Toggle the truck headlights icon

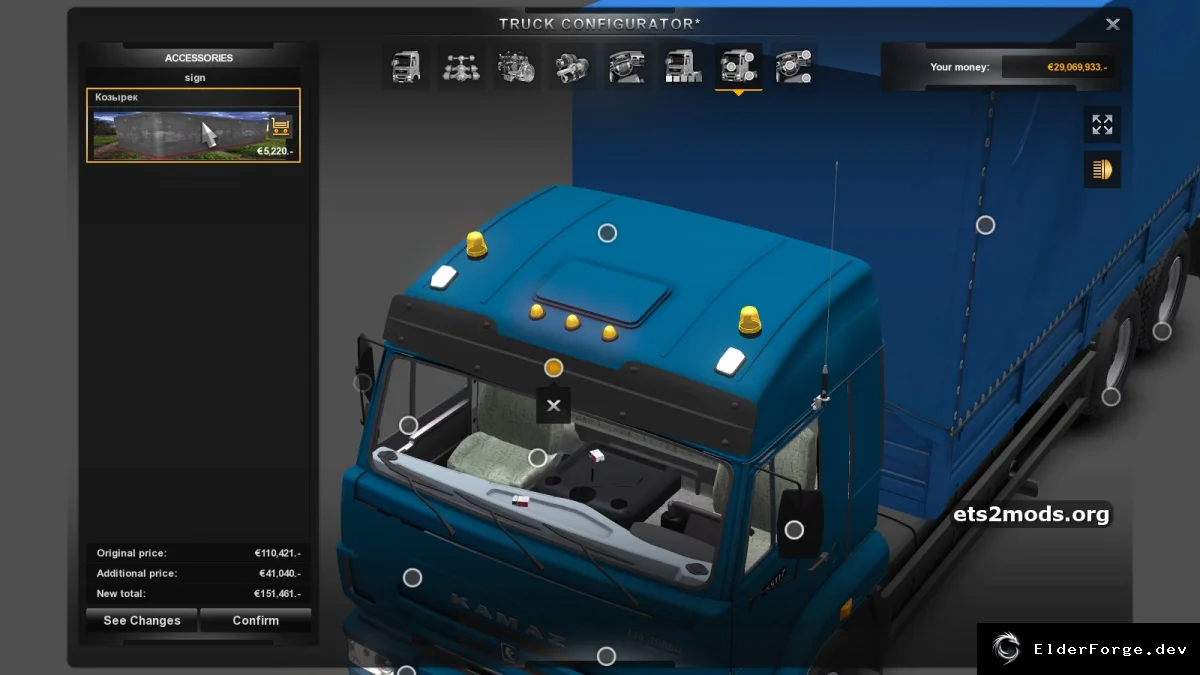point(1102,169)
